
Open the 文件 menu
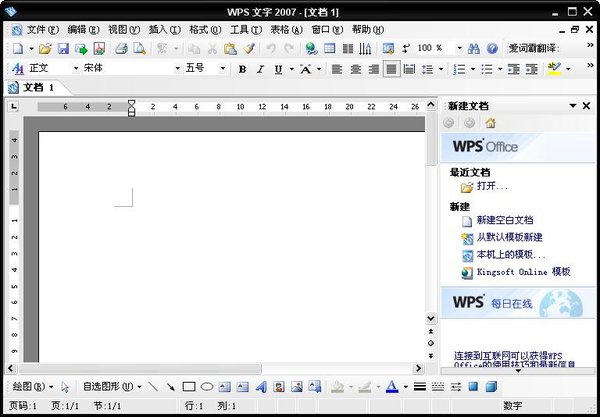pyautogui.click(x=42, y=30)
